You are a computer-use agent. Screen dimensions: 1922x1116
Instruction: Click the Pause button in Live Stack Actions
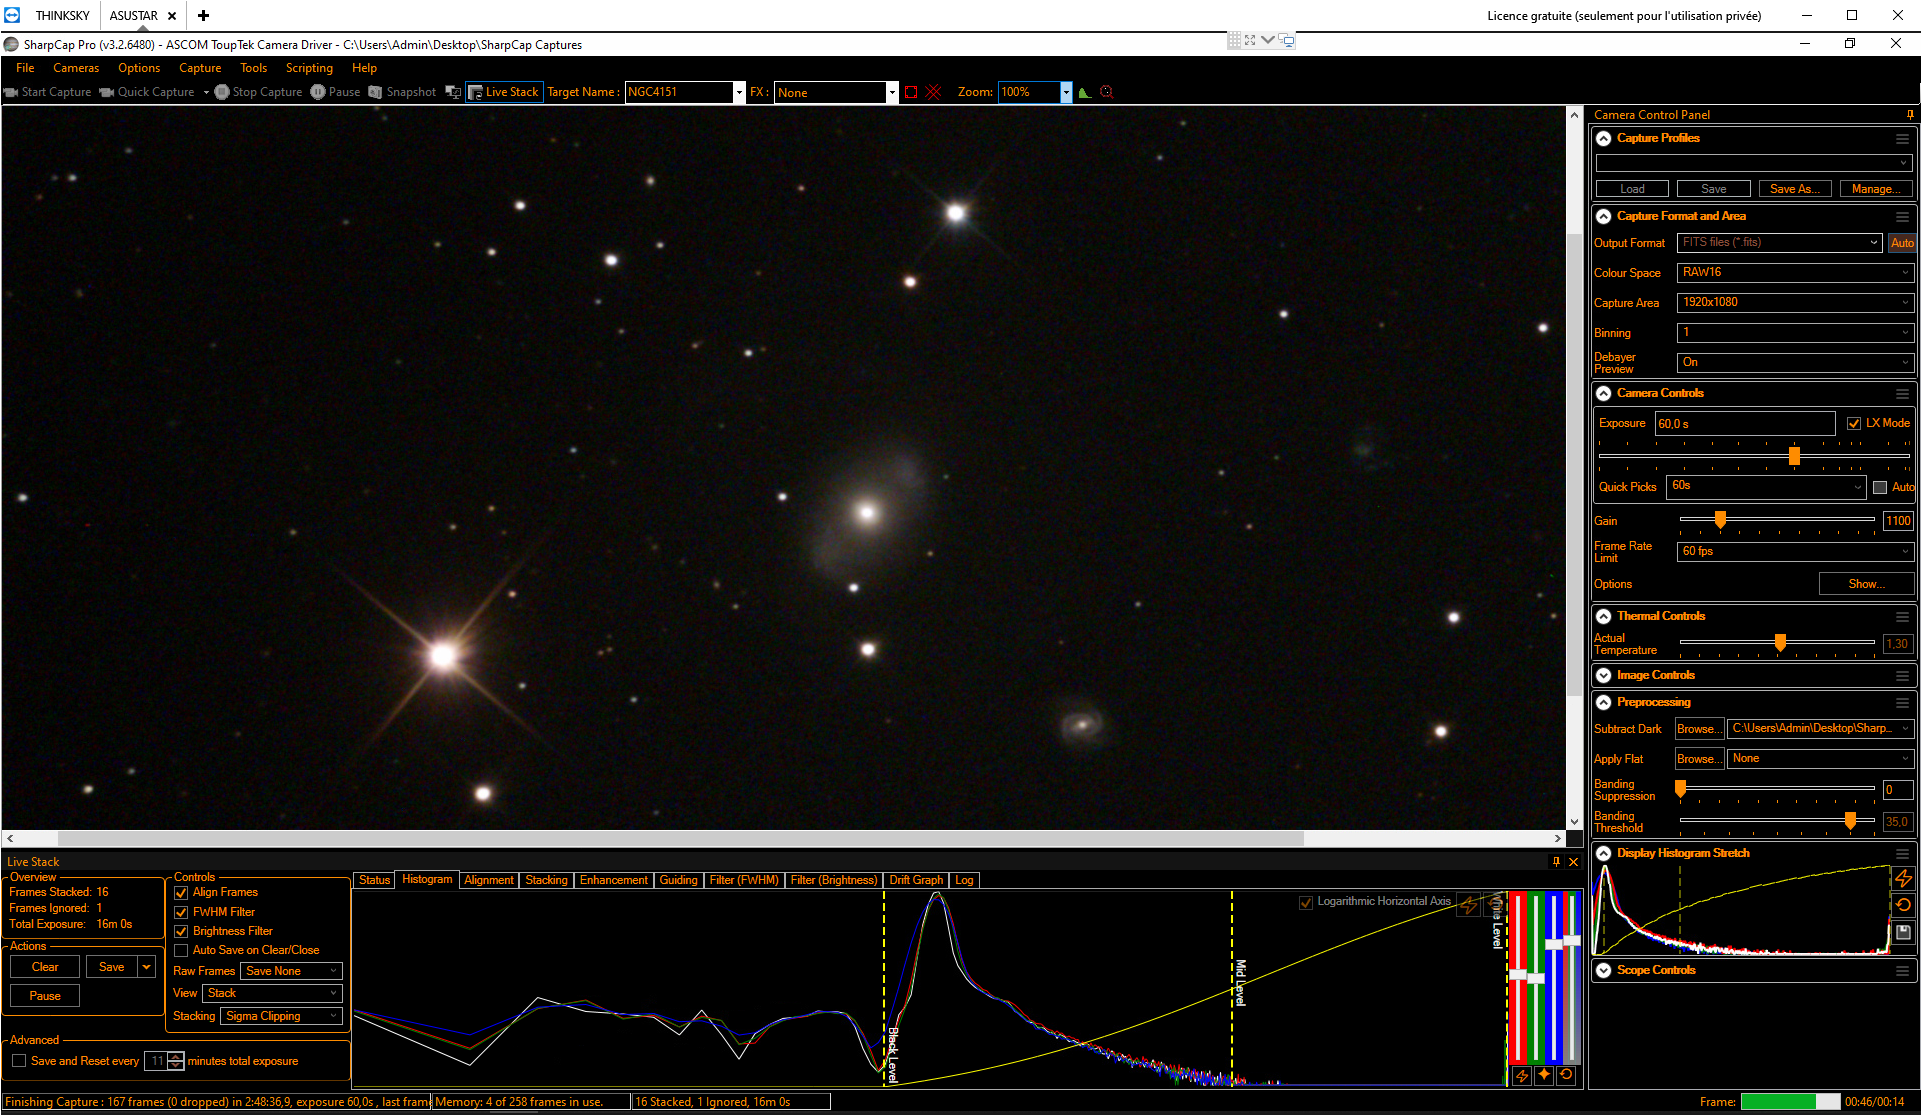(x=45, y=996)
